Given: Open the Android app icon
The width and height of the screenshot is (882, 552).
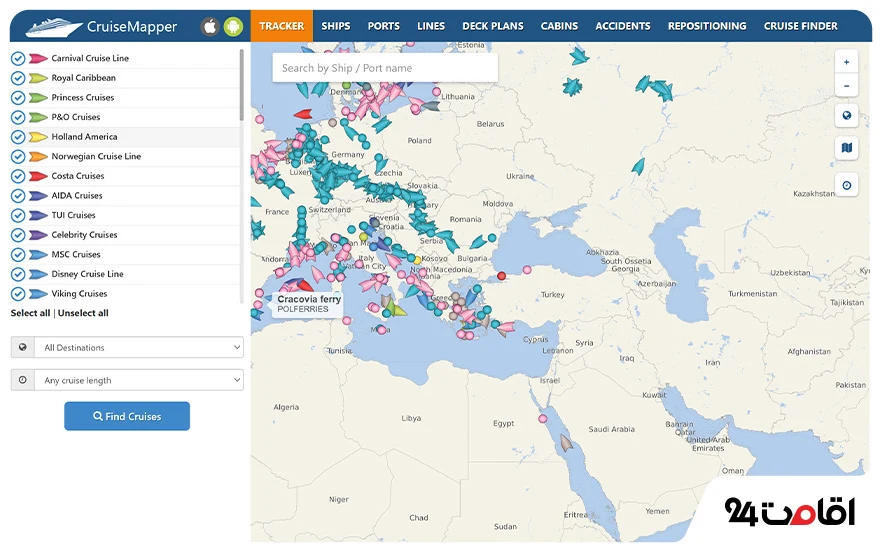Looking at the screenshot, I should tap(233, 26).
